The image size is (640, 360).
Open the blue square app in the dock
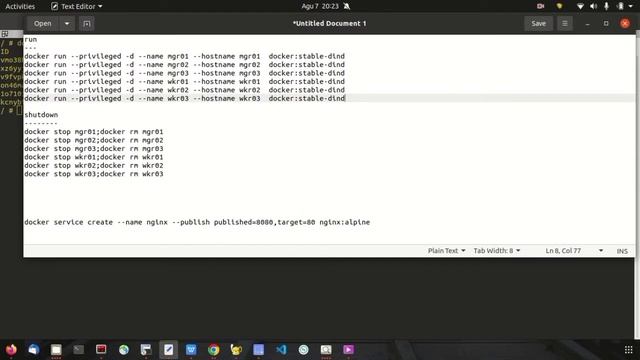pyautogui.click(x=258, y=350)
